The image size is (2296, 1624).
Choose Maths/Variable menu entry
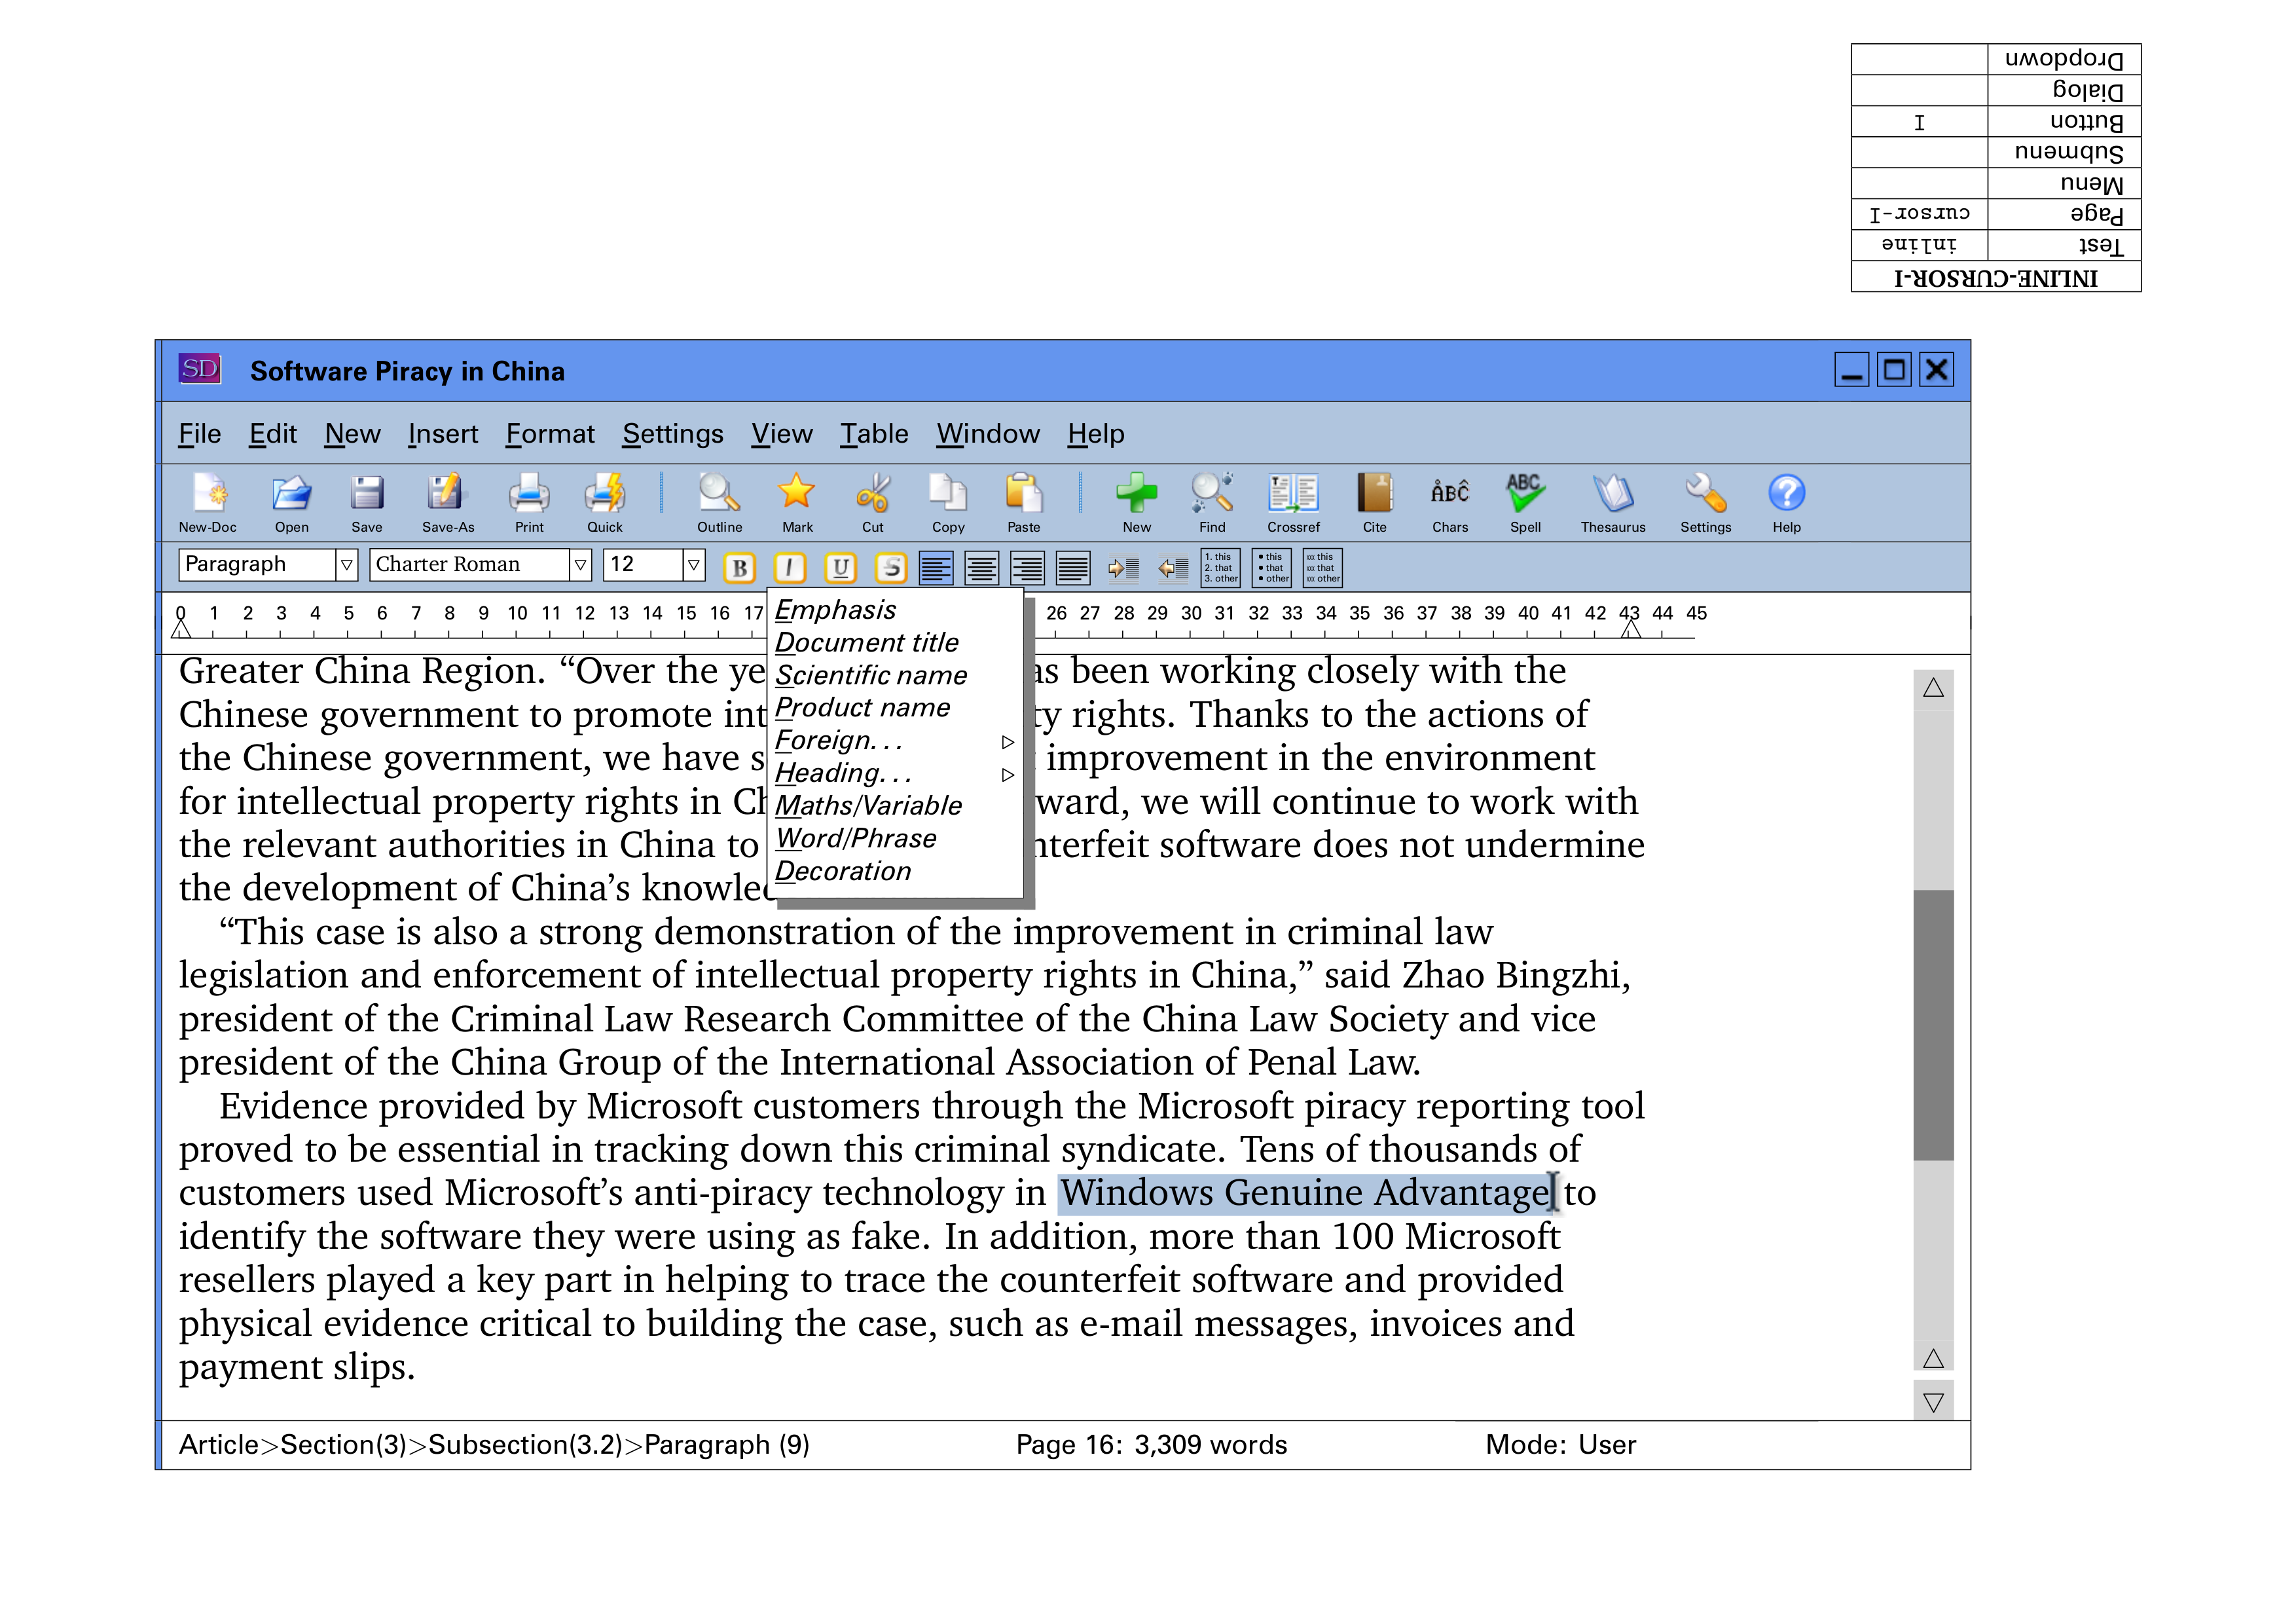tap(896, 806)
